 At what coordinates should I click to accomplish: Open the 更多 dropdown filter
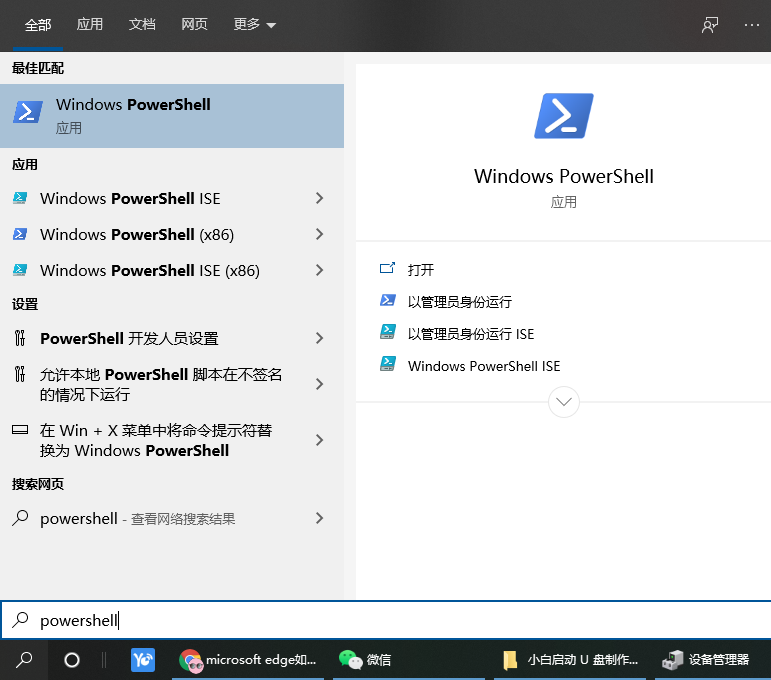[254, 25]
